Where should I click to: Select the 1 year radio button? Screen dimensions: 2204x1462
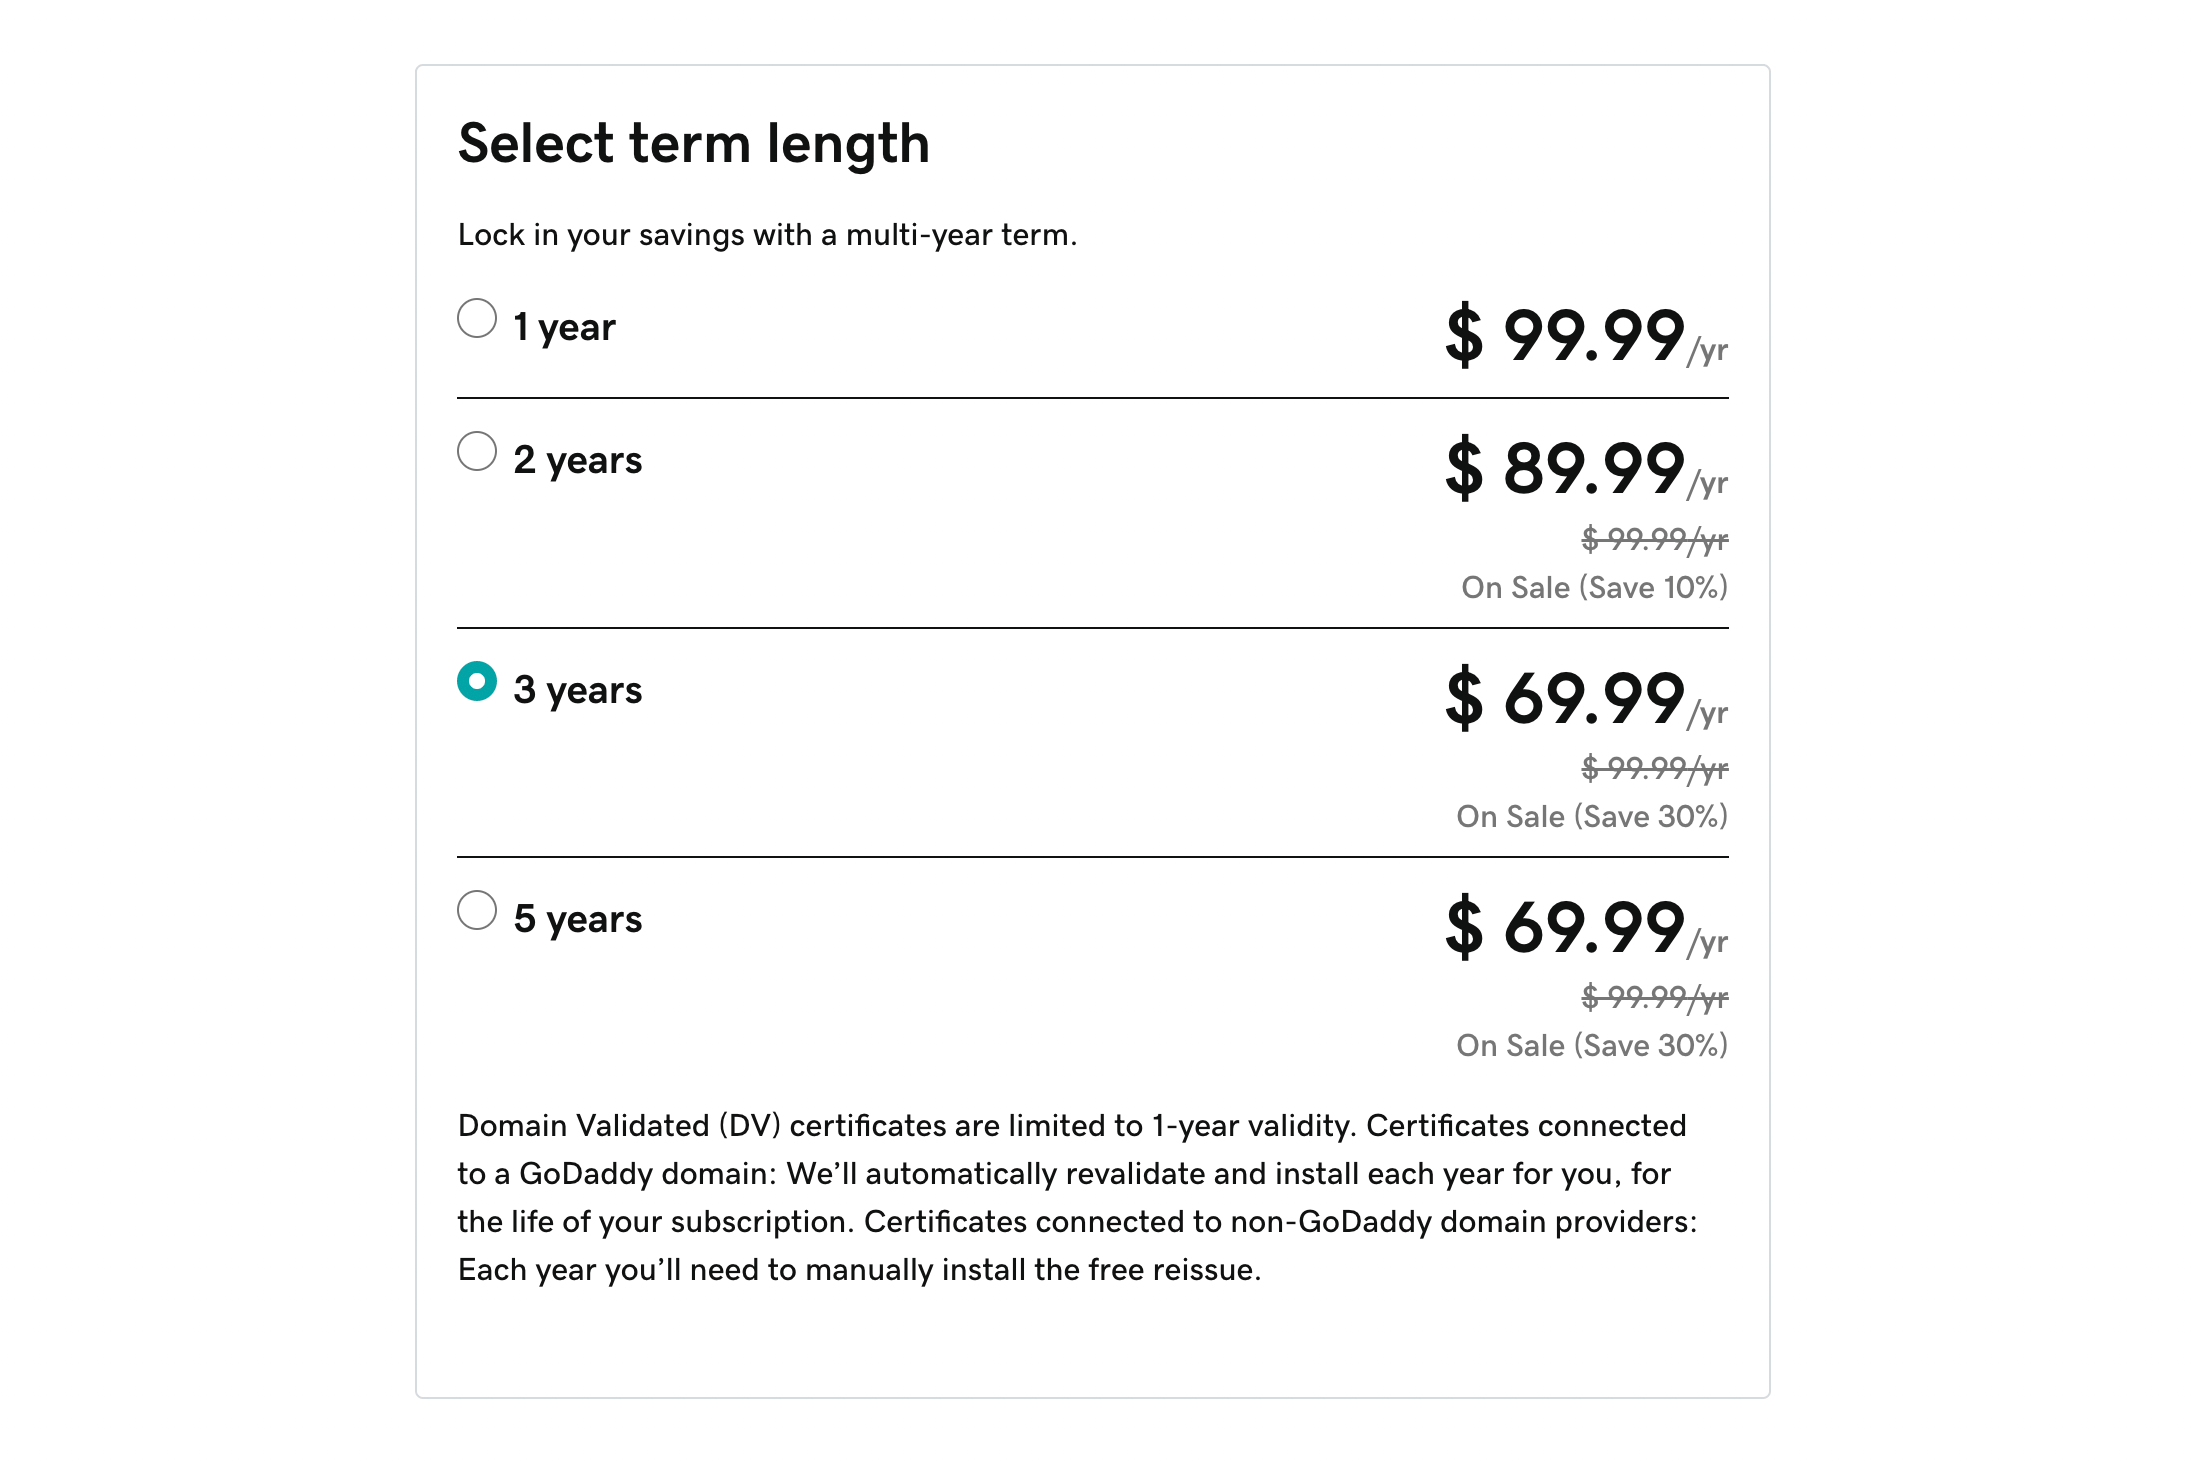(477, 318)
